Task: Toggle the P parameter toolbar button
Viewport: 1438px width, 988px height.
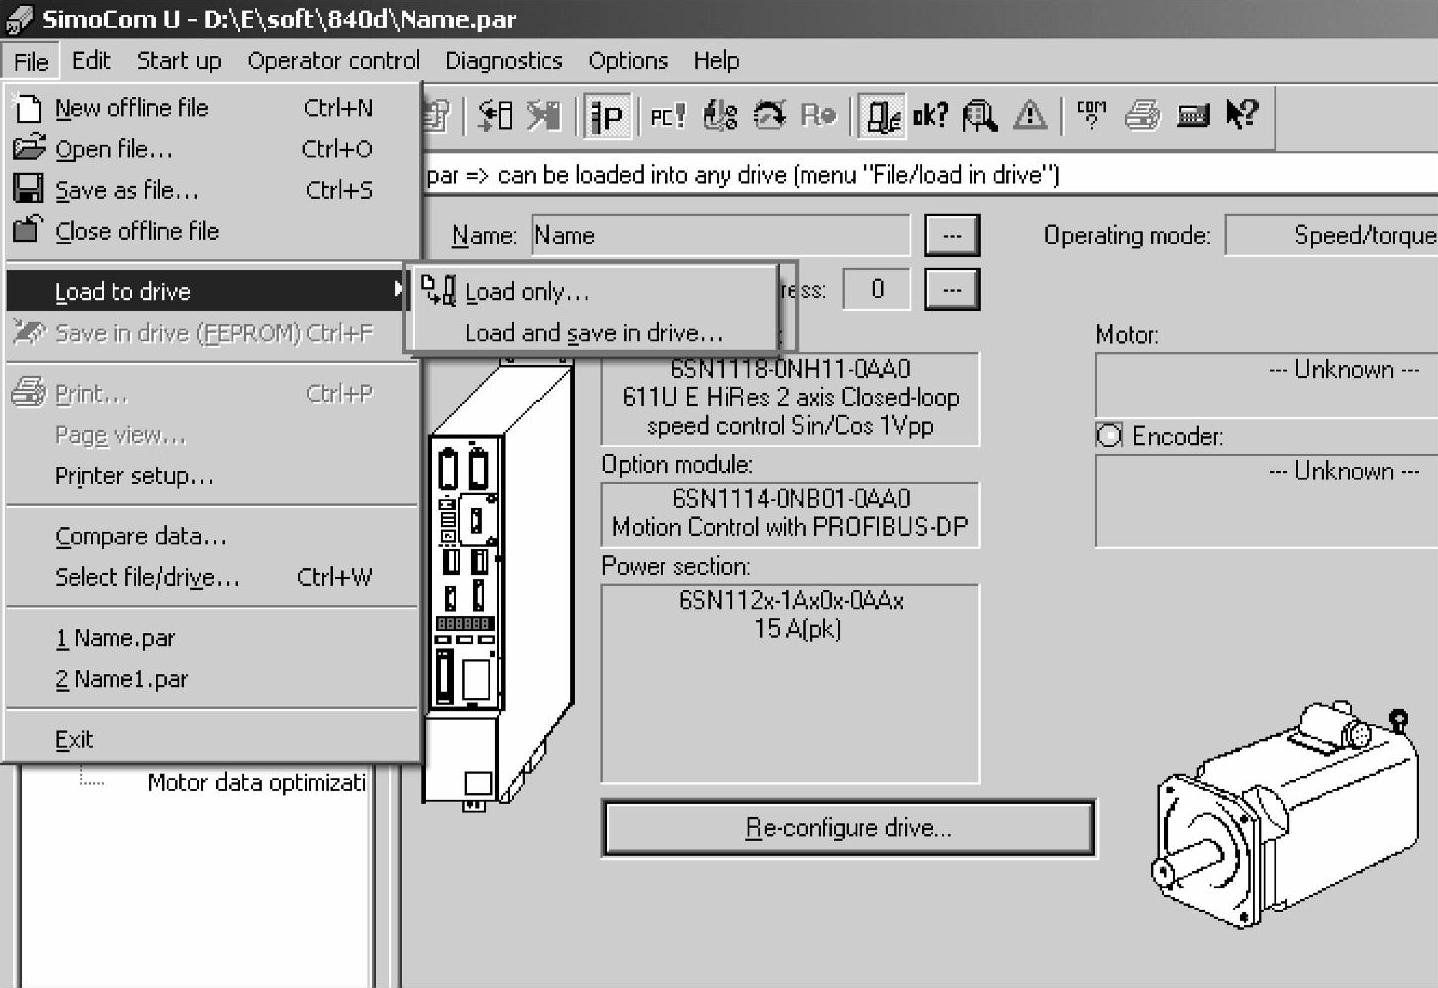Action: (607, 116)
